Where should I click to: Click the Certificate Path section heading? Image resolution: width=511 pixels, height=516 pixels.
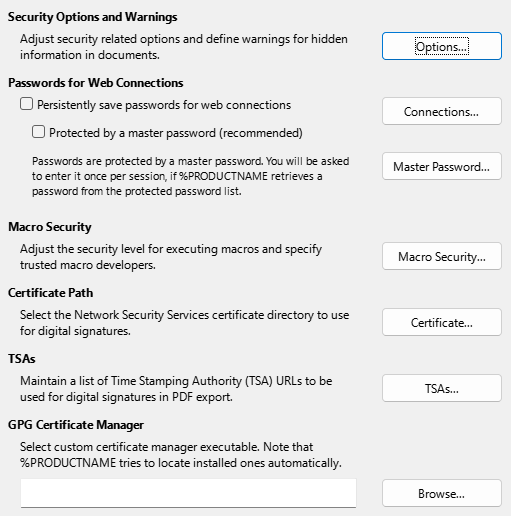coord(51,293)
